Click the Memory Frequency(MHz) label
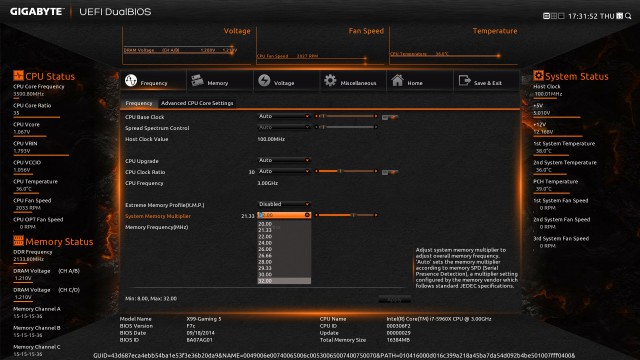The image size is (640, 360). [x=156, y=227]
